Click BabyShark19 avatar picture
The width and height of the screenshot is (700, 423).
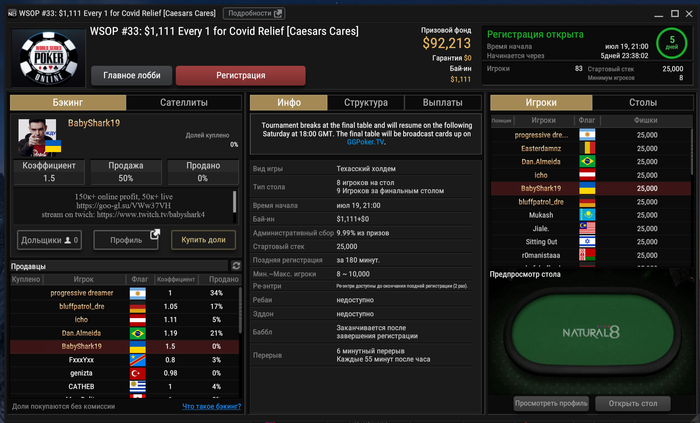click(x=39, y=137)
